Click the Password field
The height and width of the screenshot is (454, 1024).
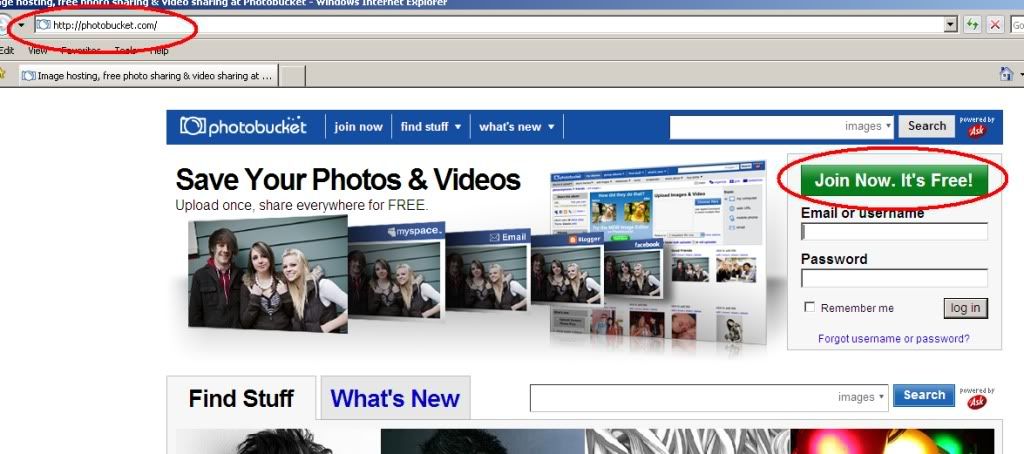click(894, 278)
